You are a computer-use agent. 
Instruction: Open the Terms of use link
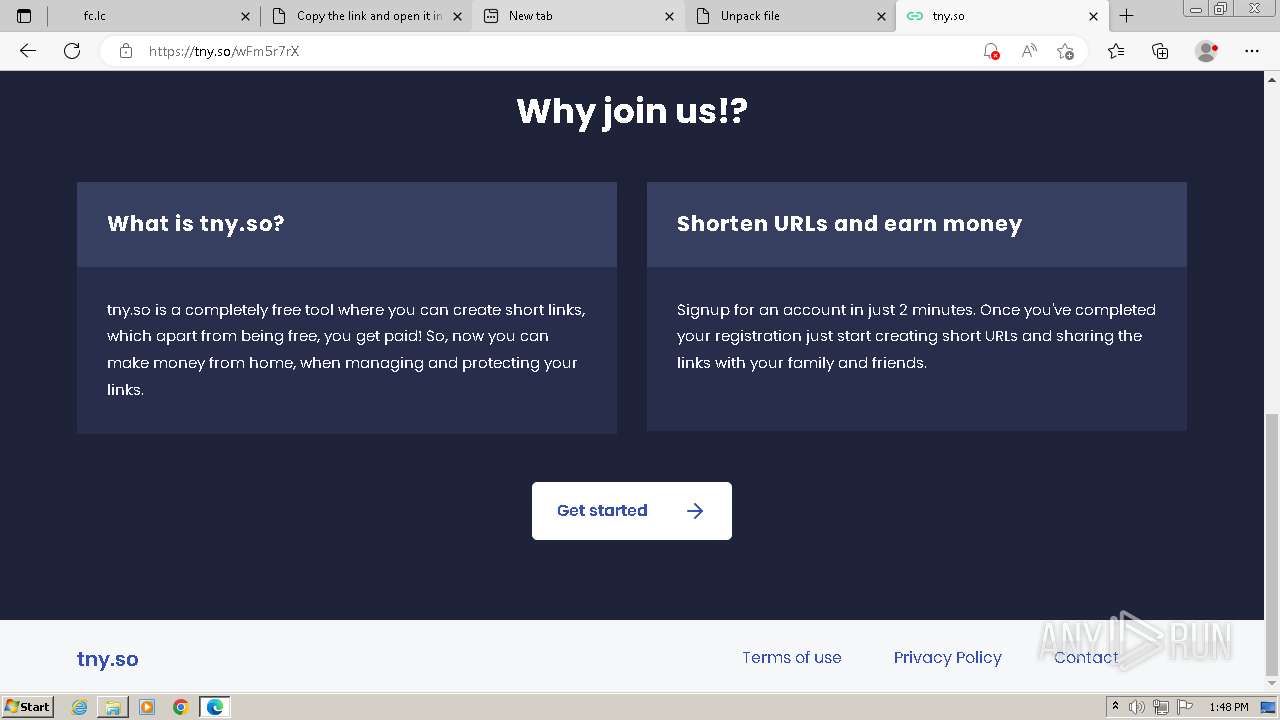pos(791,658)
